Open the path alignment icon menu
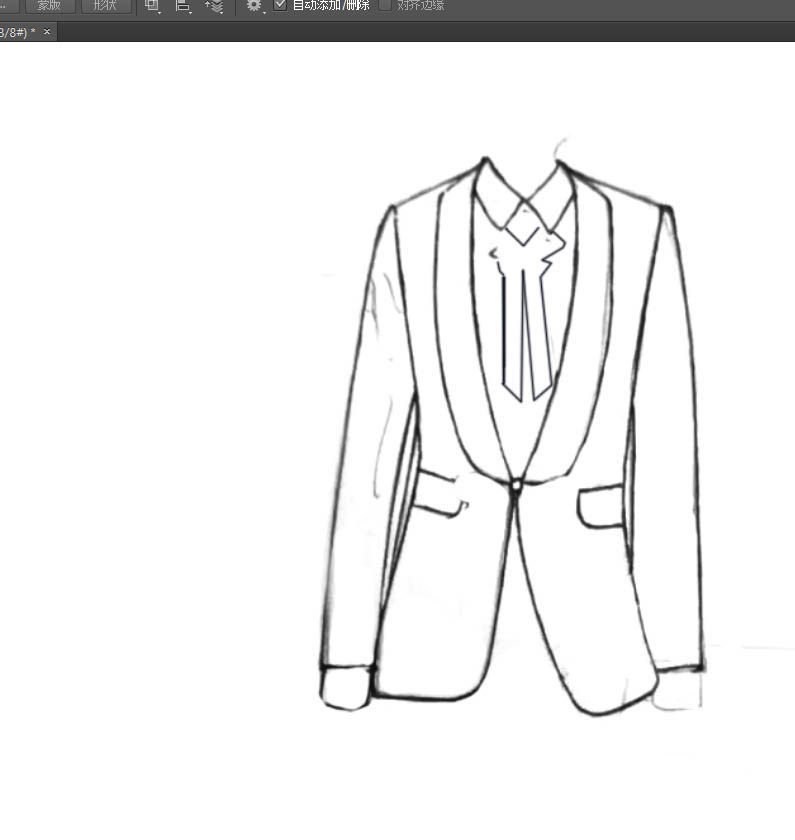Image resolution: width=795 pixels, height=840 pixels. pyautogui.click(x=183, y=5)
